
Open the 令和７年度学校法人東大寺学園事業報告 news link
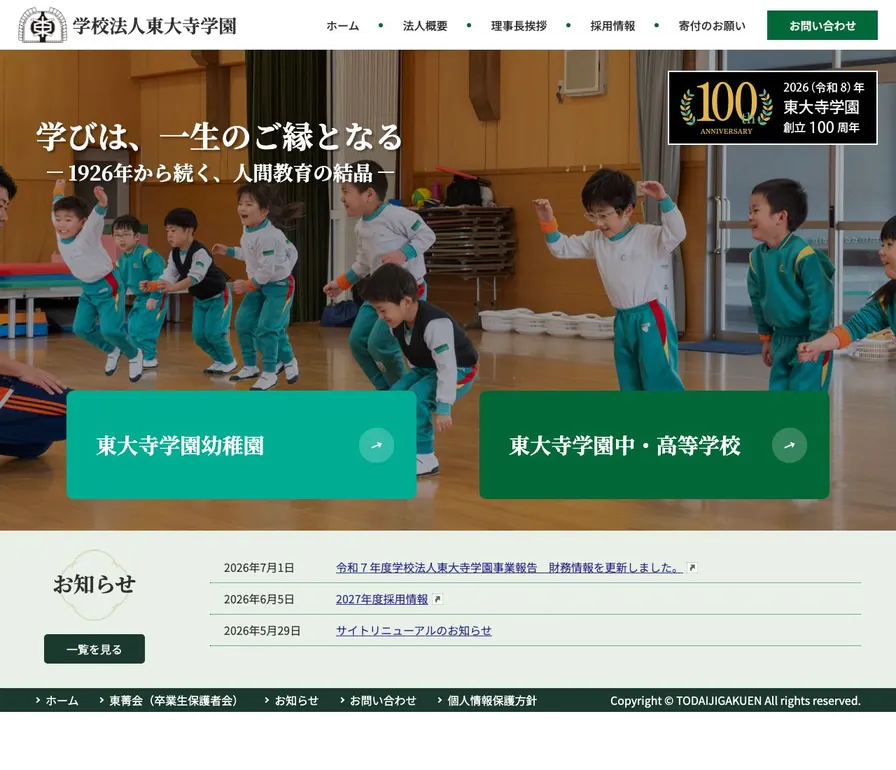(x=509, y=568)
